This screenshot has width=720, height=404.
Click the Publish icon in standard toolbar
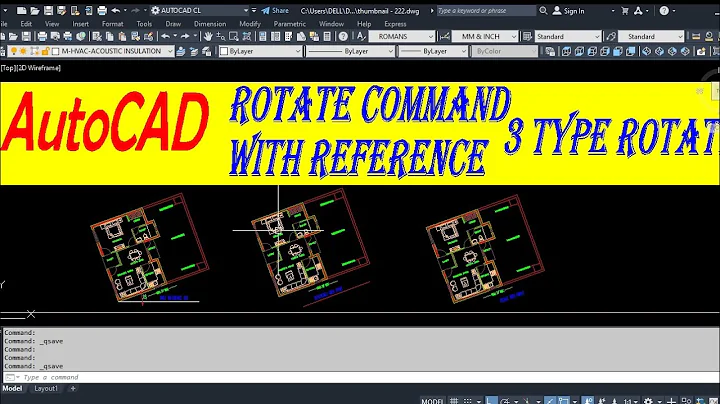coord(68,36)
